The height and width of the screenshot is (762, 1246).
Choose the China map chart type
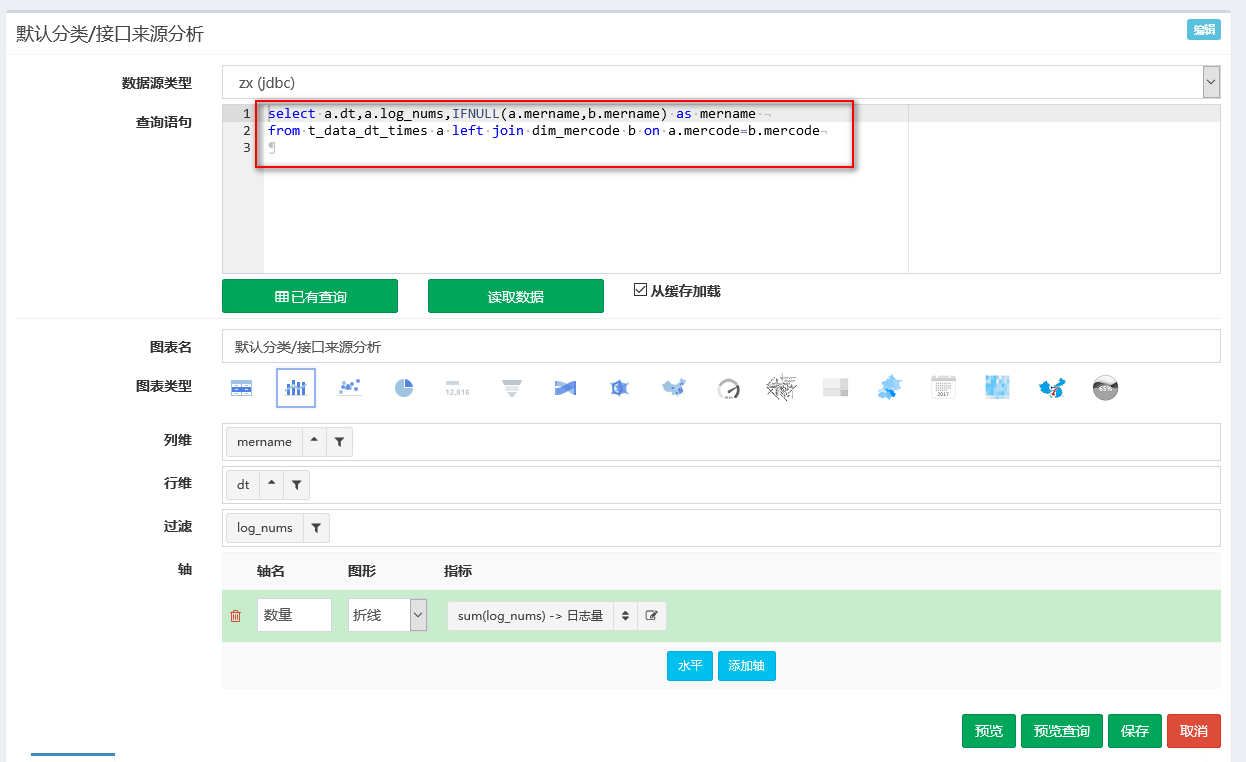coord(676,388)
